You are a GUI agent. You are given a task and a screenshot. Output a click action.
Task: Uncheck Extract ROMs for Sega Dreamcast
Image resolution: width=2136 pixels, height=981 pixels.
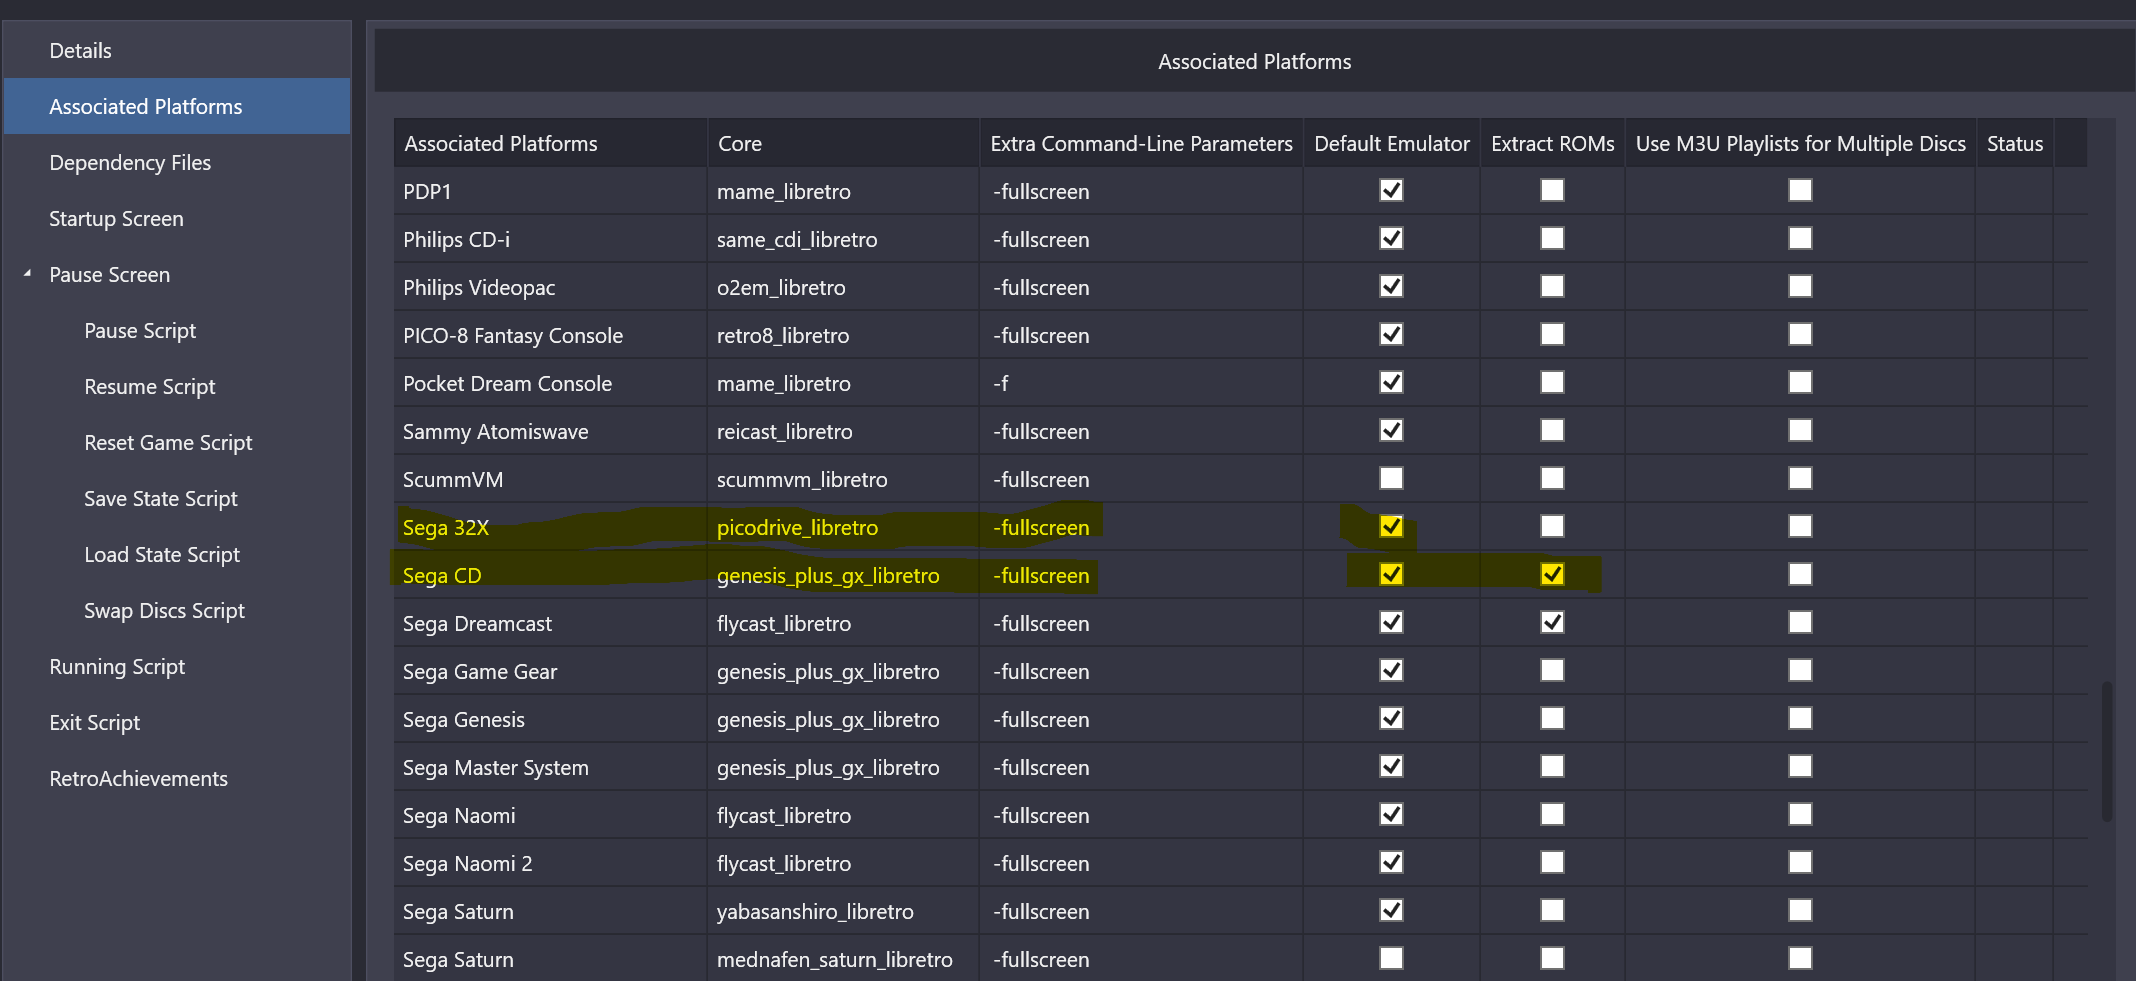1552,622
